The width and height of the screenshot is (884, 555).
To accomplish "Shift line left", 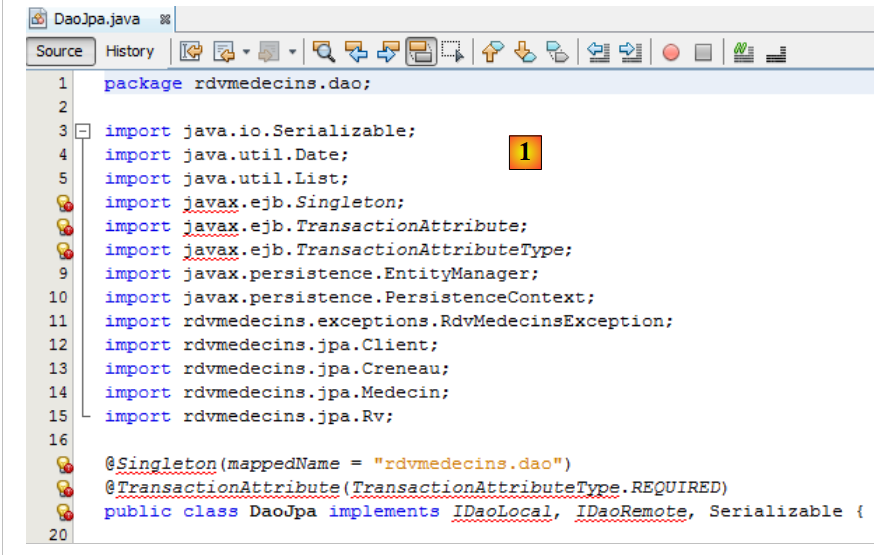I will coord(598,52).
